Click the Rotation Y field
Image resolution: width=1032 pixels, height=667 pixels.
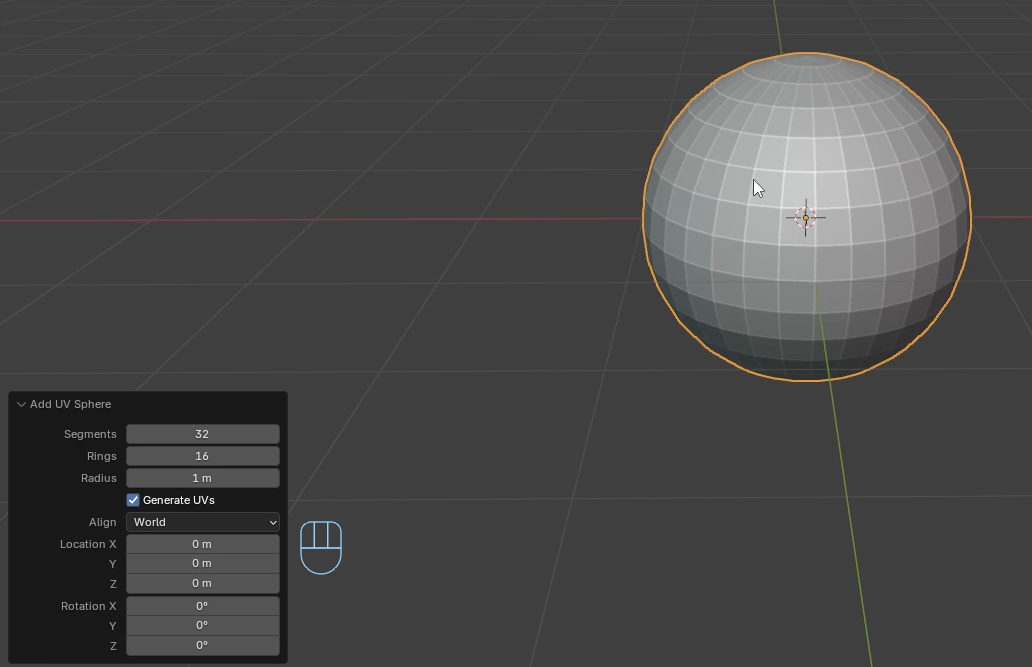tap(203, 626)
